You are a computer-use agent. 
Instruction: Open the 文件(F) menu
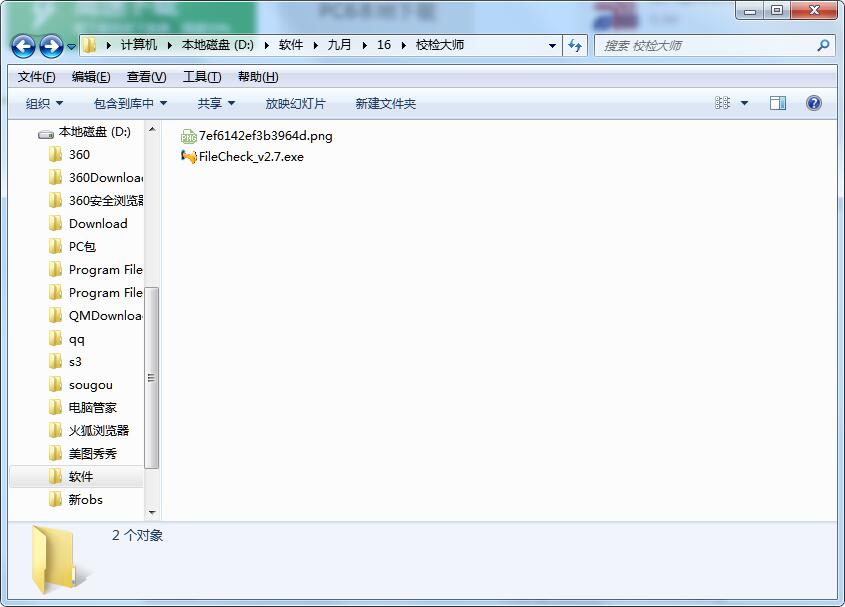pos(36,77)
